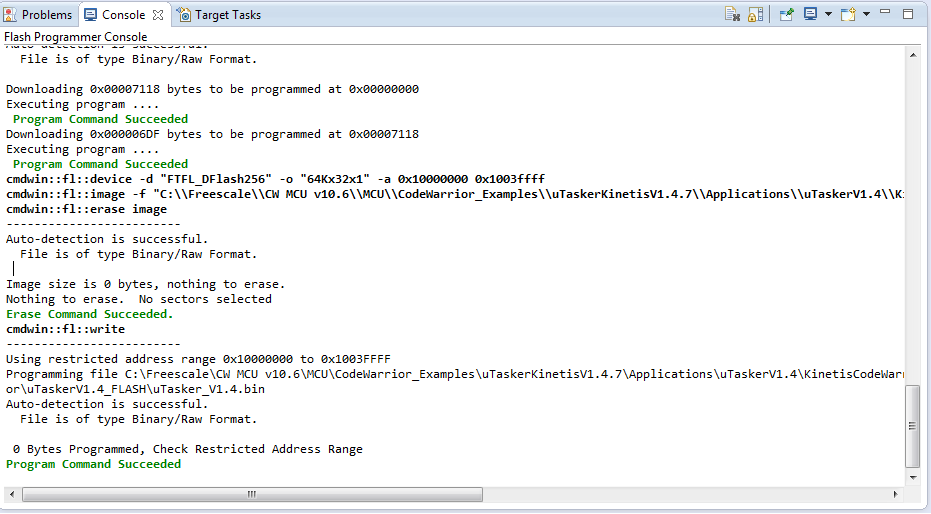
Task: Open the Target Tasks tab
Action: (227, 15)
